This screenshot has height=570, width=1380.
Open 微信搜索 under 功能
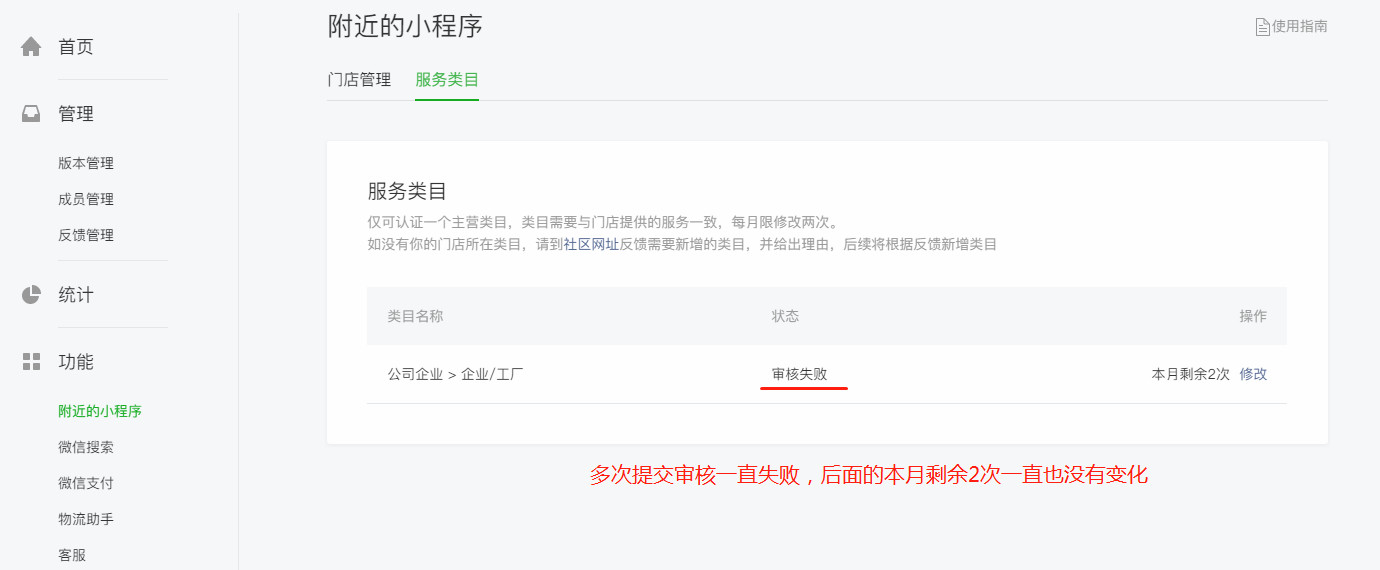coord(86,447)
